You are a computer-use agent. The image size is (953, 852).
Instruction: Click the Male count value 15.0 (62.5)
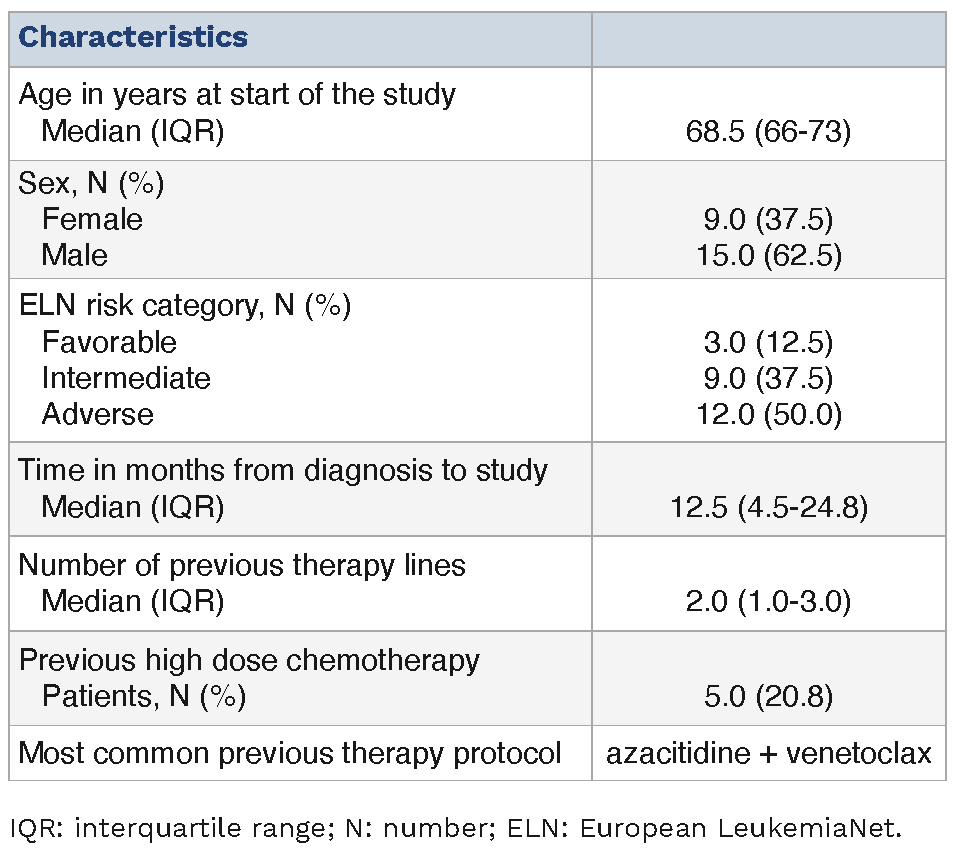[768, 255]
